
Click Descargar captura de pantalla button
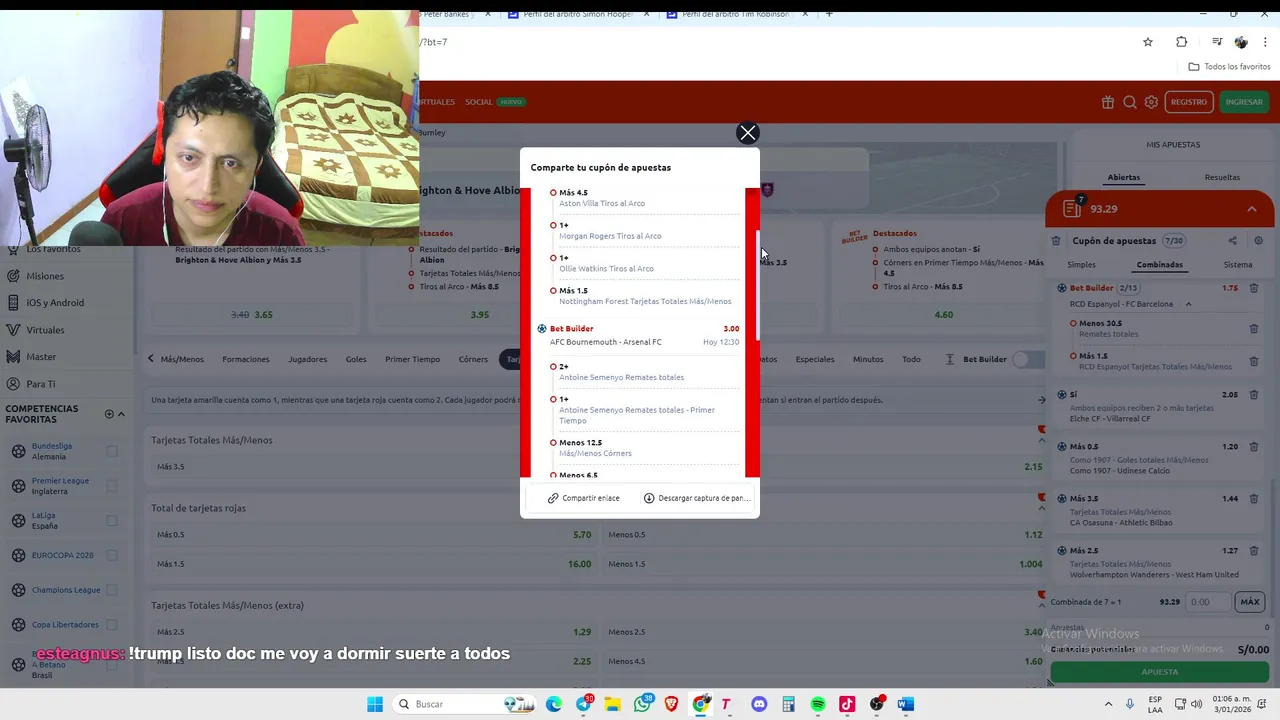[696, 498]
